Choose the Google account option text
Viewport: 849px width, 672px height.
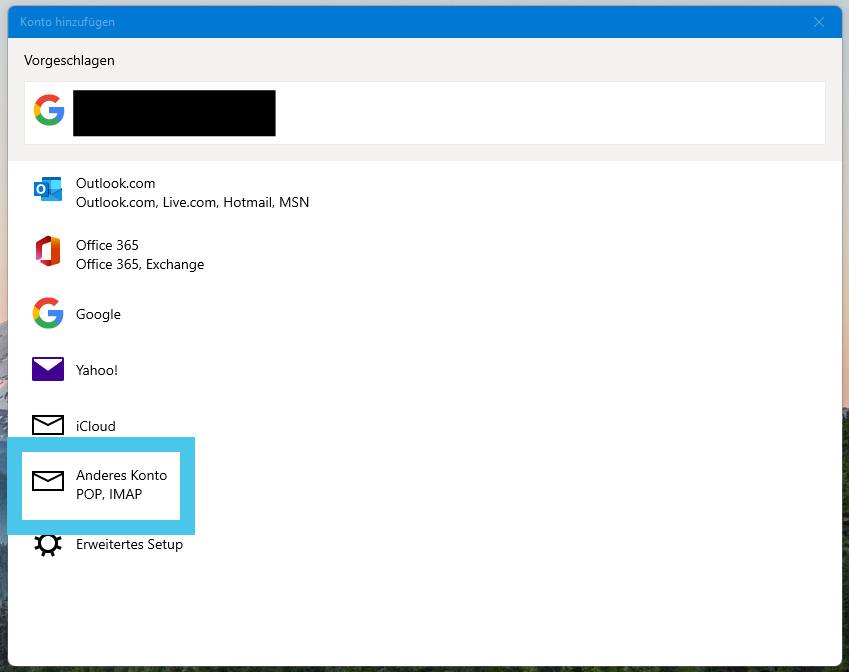pos(98,315)
